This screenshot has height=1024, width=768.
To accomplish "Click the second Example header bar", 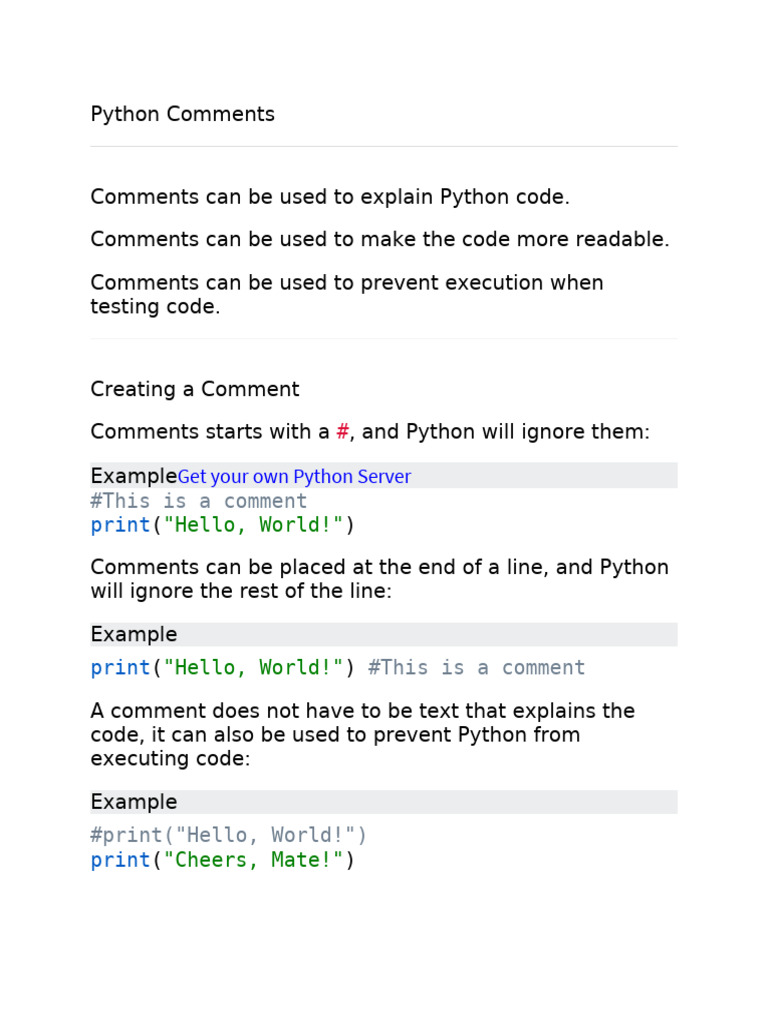I will [383, 634].
